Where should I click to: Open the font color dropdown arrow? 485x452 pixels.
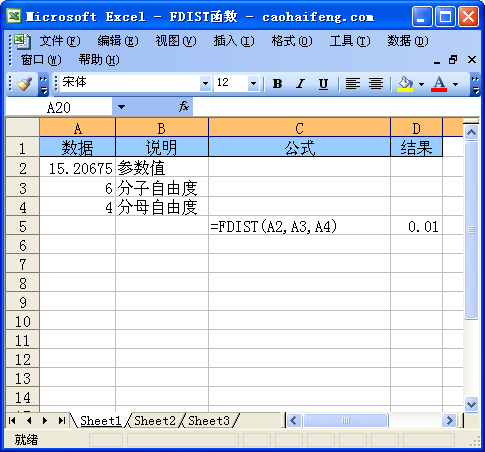455,84
